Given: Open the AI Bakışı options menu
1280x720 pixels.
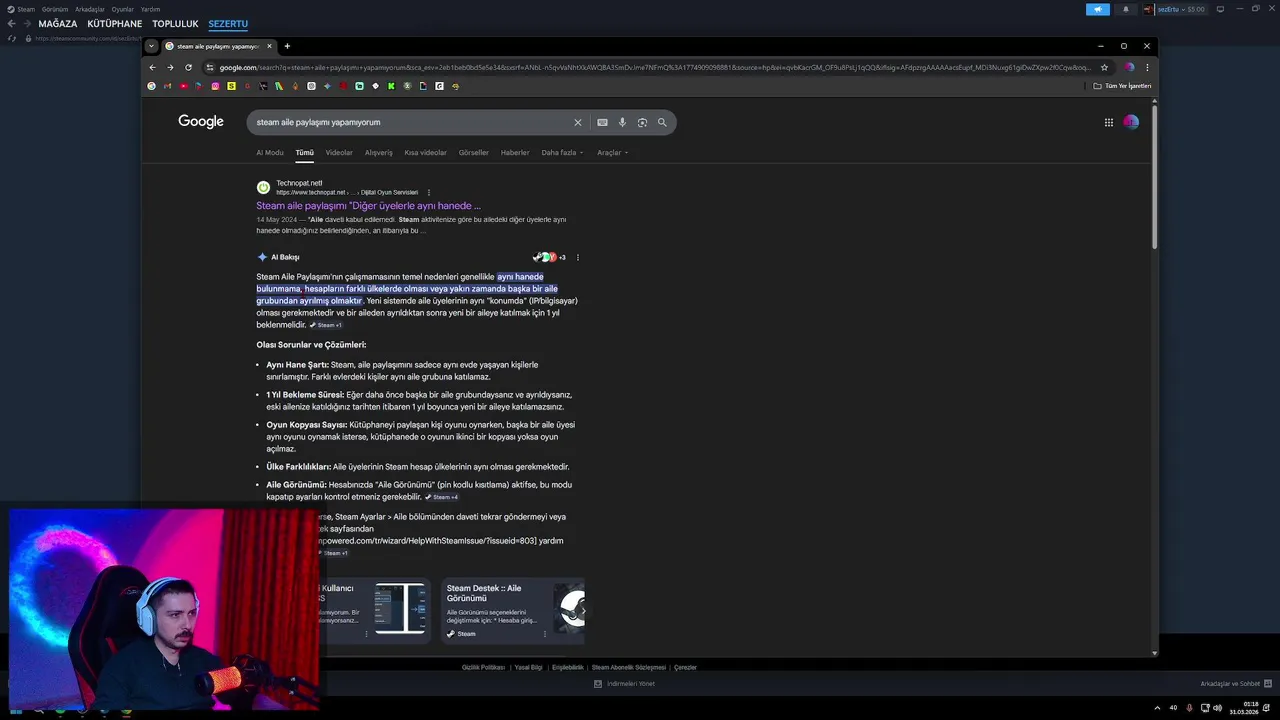Looking at the screenshot, I should tap(577, 257).
